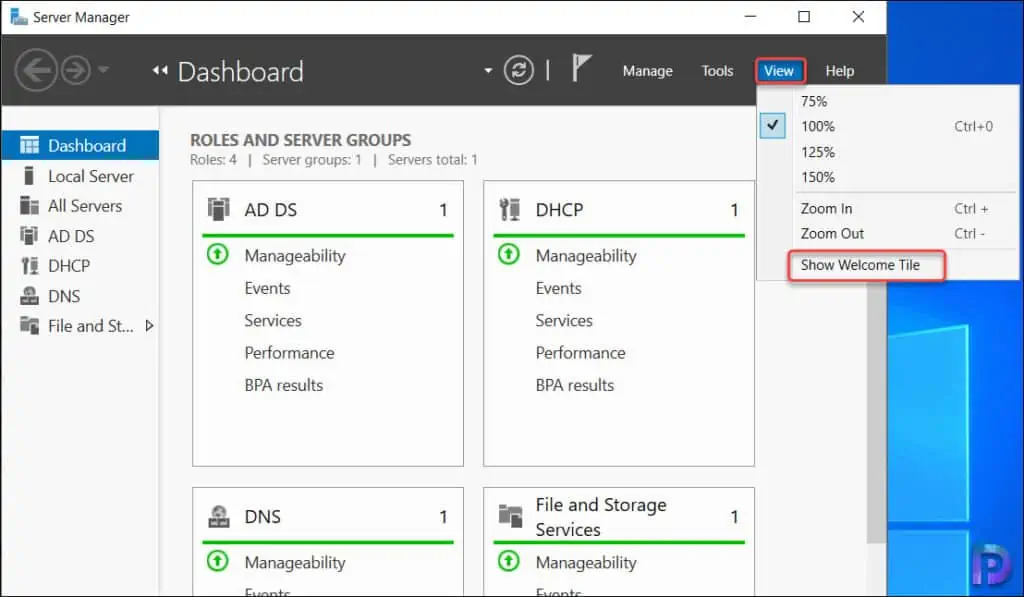Image resolution: width=1024 pixels, height=597 pixels.
Task: Click the forward navigation arrow
Action: [x=76, y=70]
